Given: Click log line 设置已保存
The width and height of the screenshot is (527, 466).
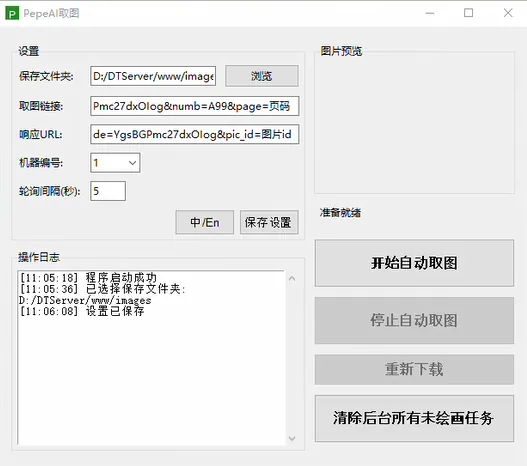Looking at the screenshot, I should (x=82, y=311).
